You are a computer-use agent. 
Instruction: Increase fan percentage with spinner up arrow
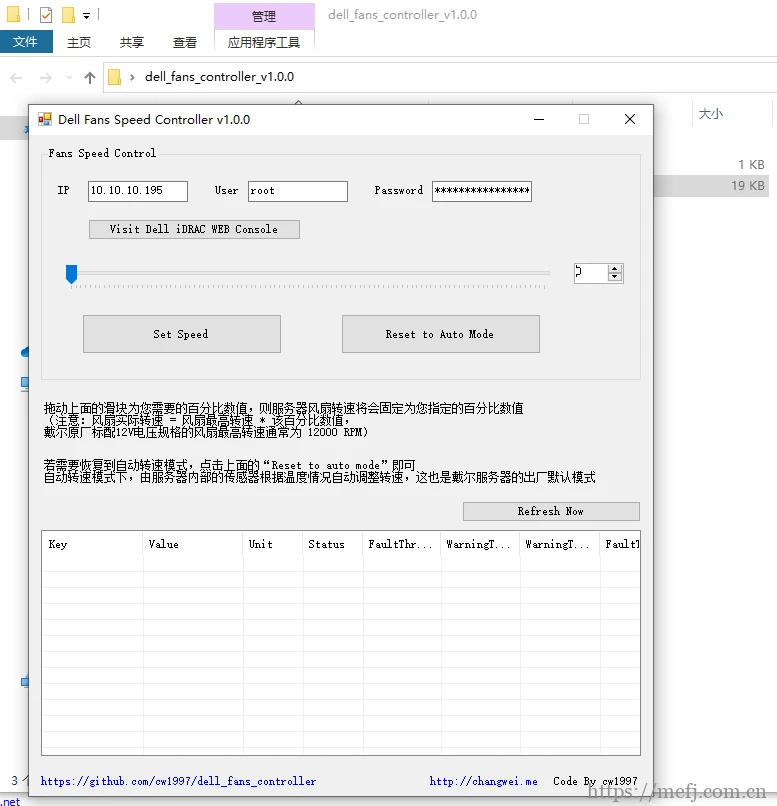pos(615,269)
